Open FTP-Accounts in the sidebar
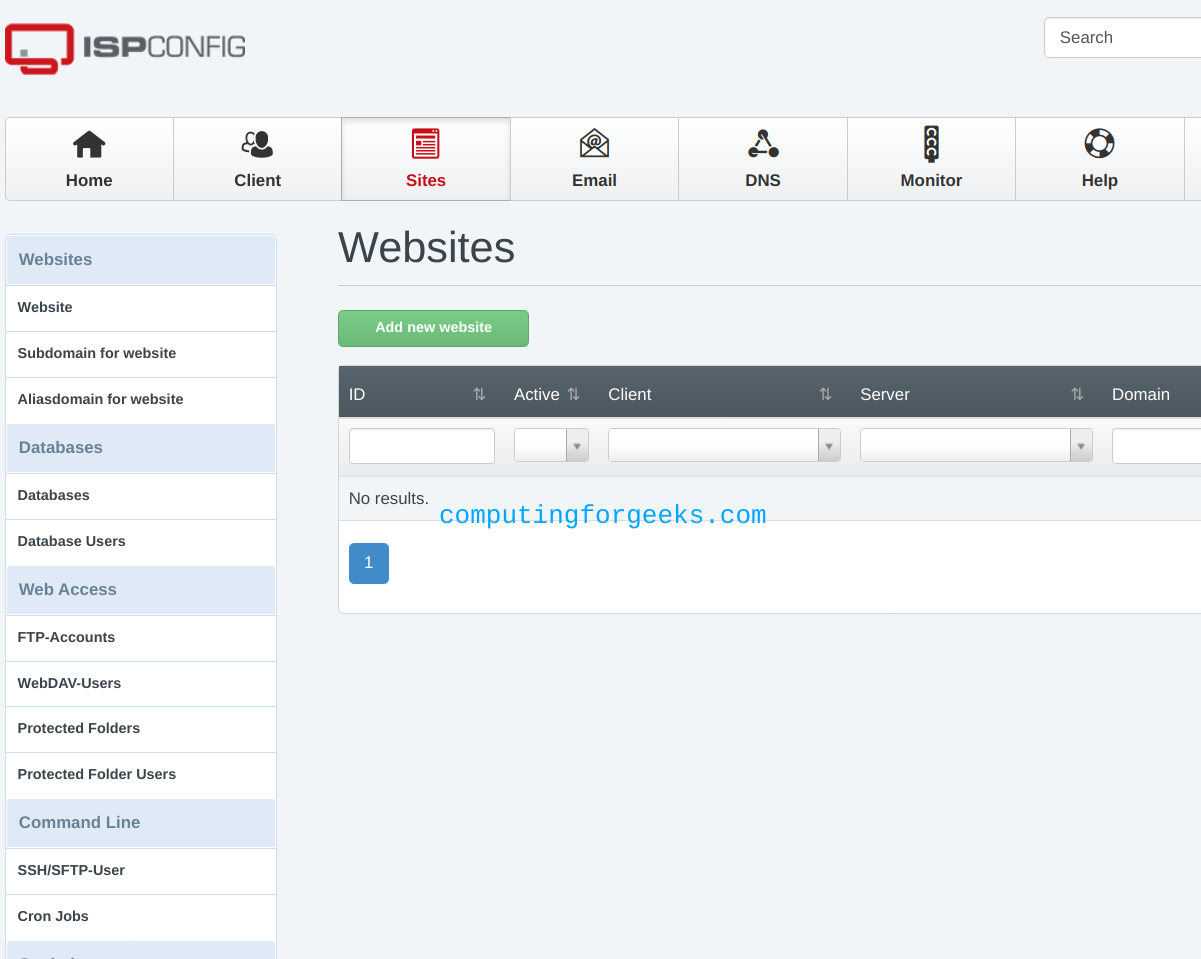Screen dimensions: 1201x959 (x=66, y=637)
